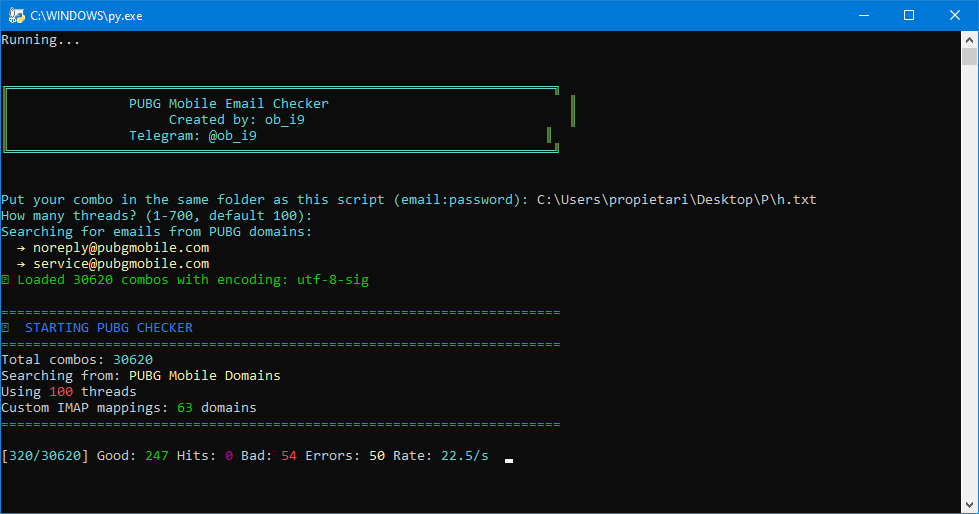Click the 'Errors: 50' status value
Image resolution: width=979 pixels, height=514 pixels.
(x=345, y=456)
